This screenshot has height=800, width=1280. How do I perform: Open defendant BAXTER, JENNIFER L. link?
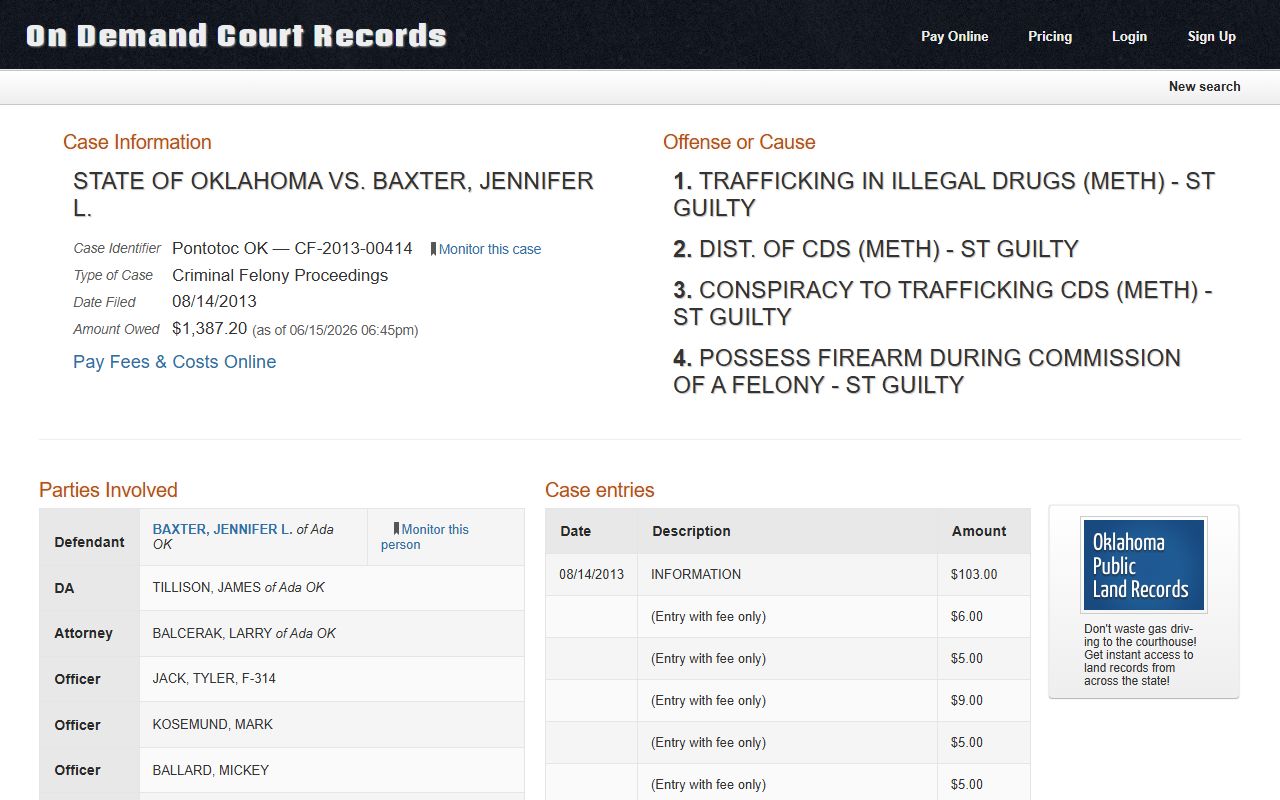222,529
